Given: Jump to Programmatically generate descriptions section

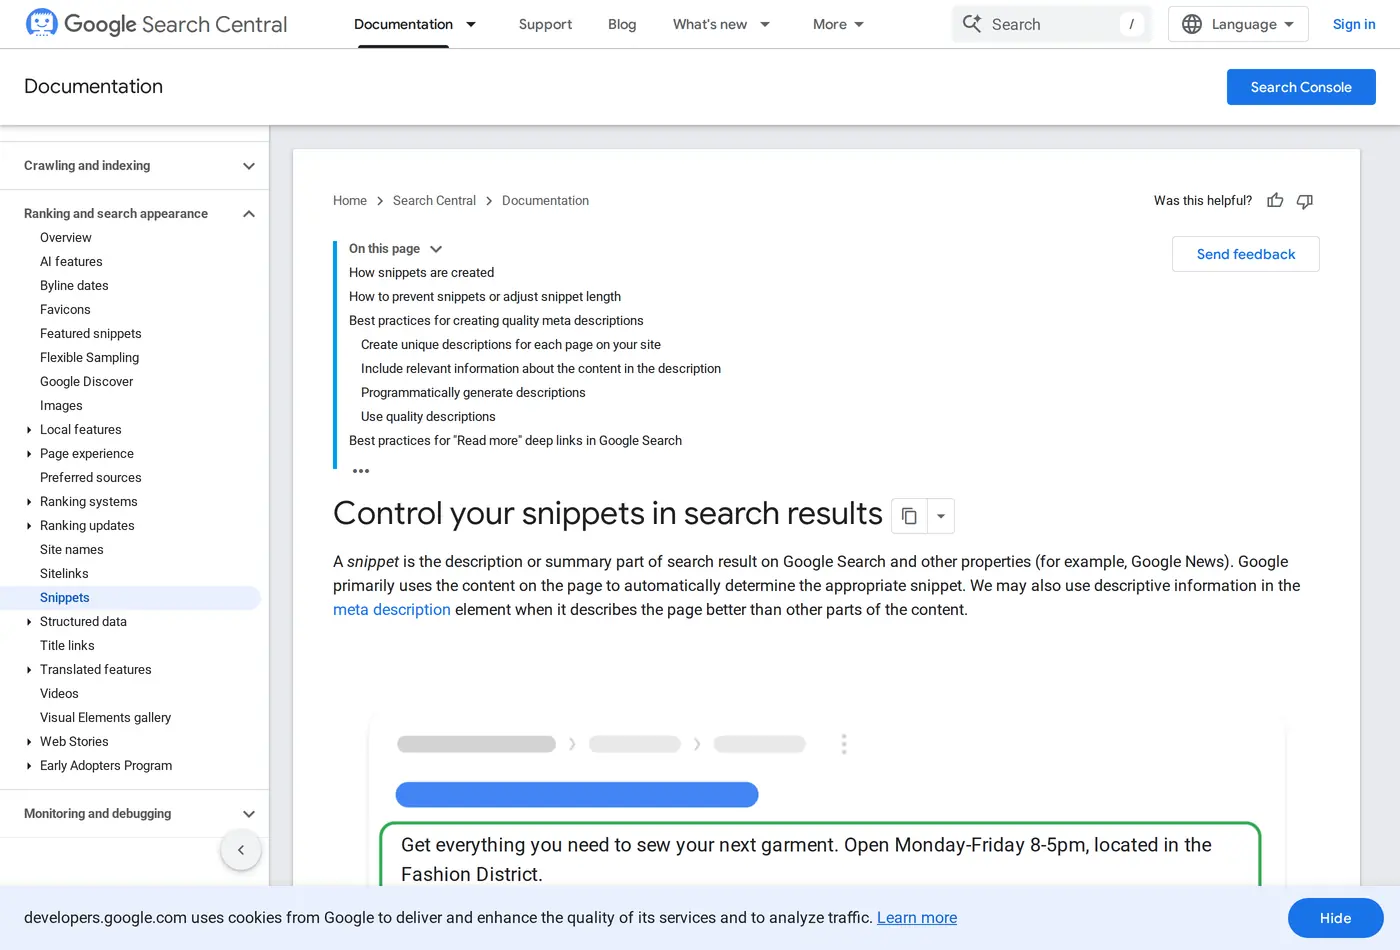Looking at the screenshot, I should (473, 393).
